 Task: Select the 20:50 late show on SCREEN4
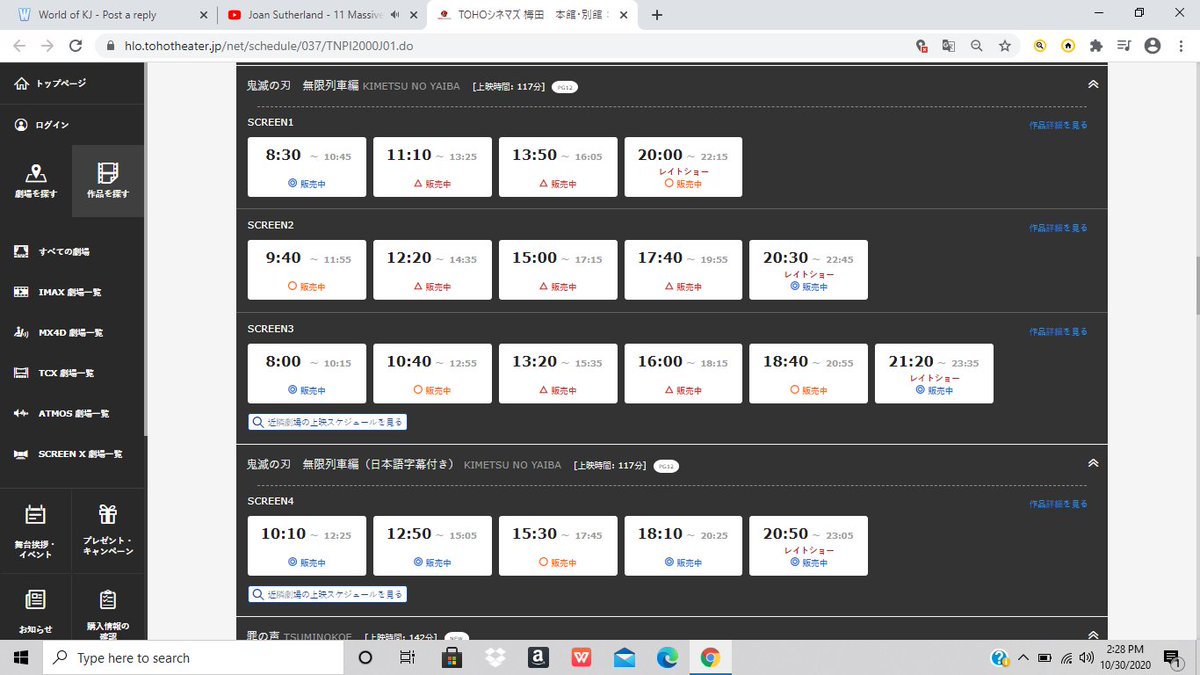click(x=808, y=546)
